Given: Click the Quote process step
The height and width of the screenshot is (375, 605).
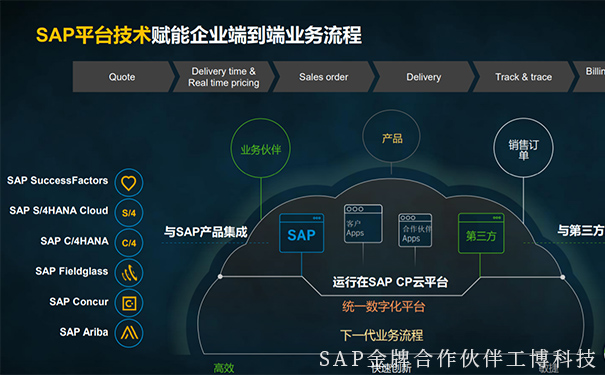Looking at the screenshot, I should [x=123, y=77].
